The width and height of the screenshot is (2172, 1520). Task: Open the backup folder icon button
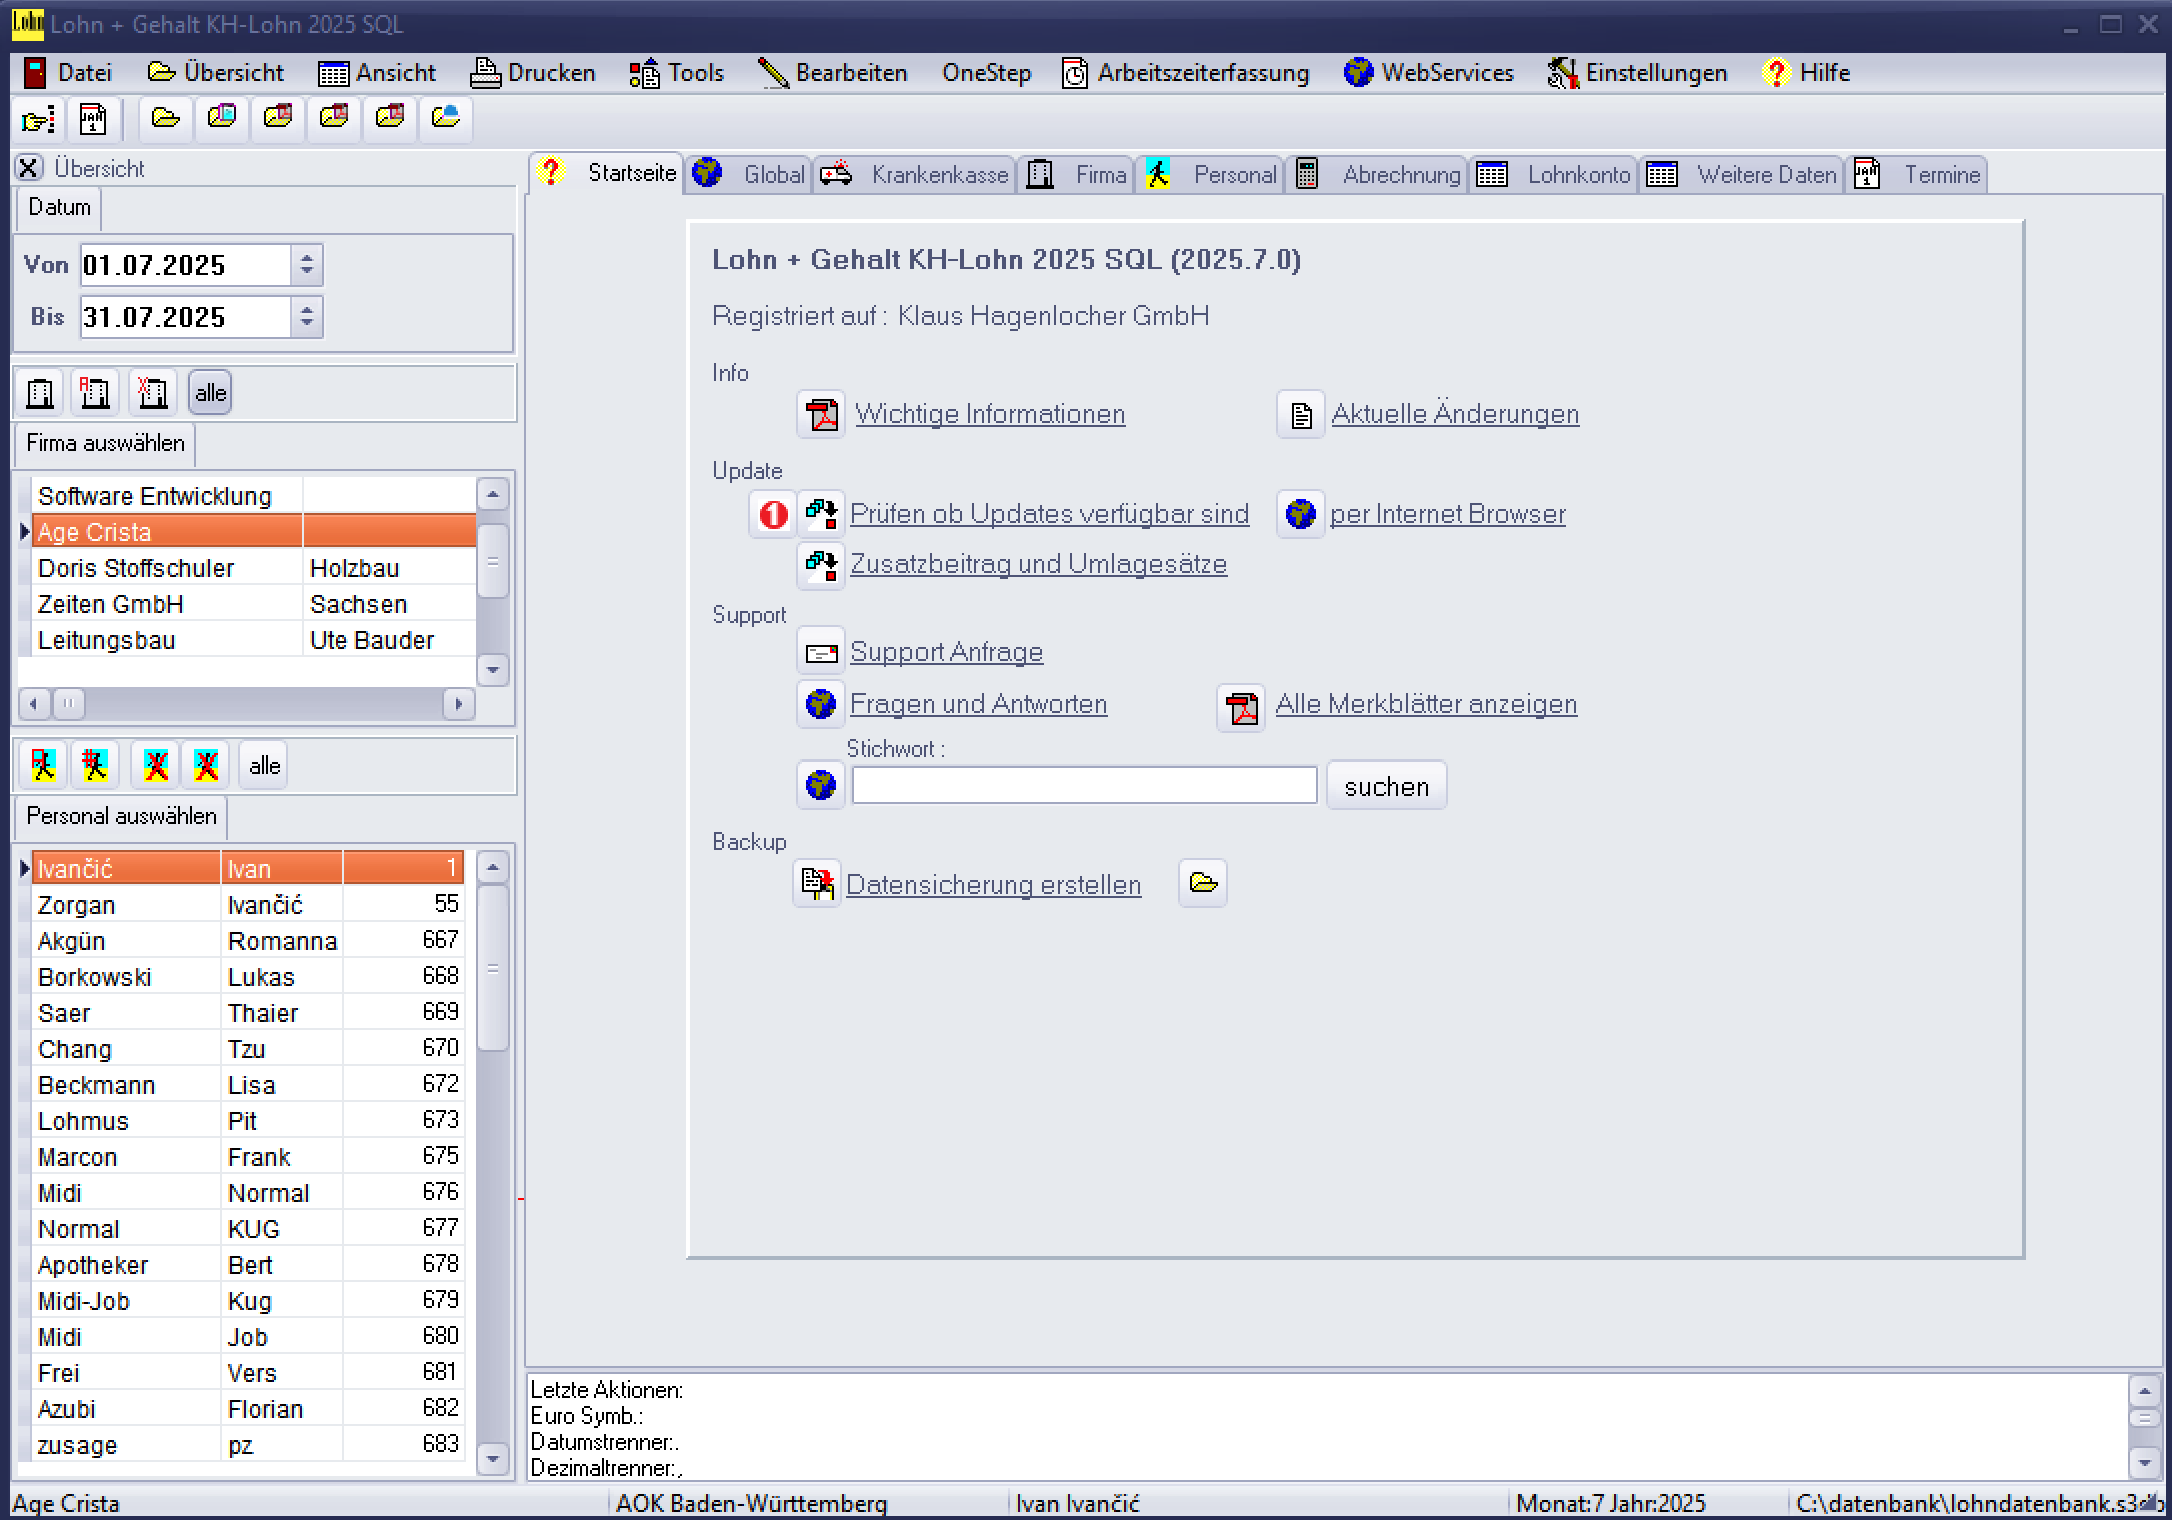coord(1203,883)
